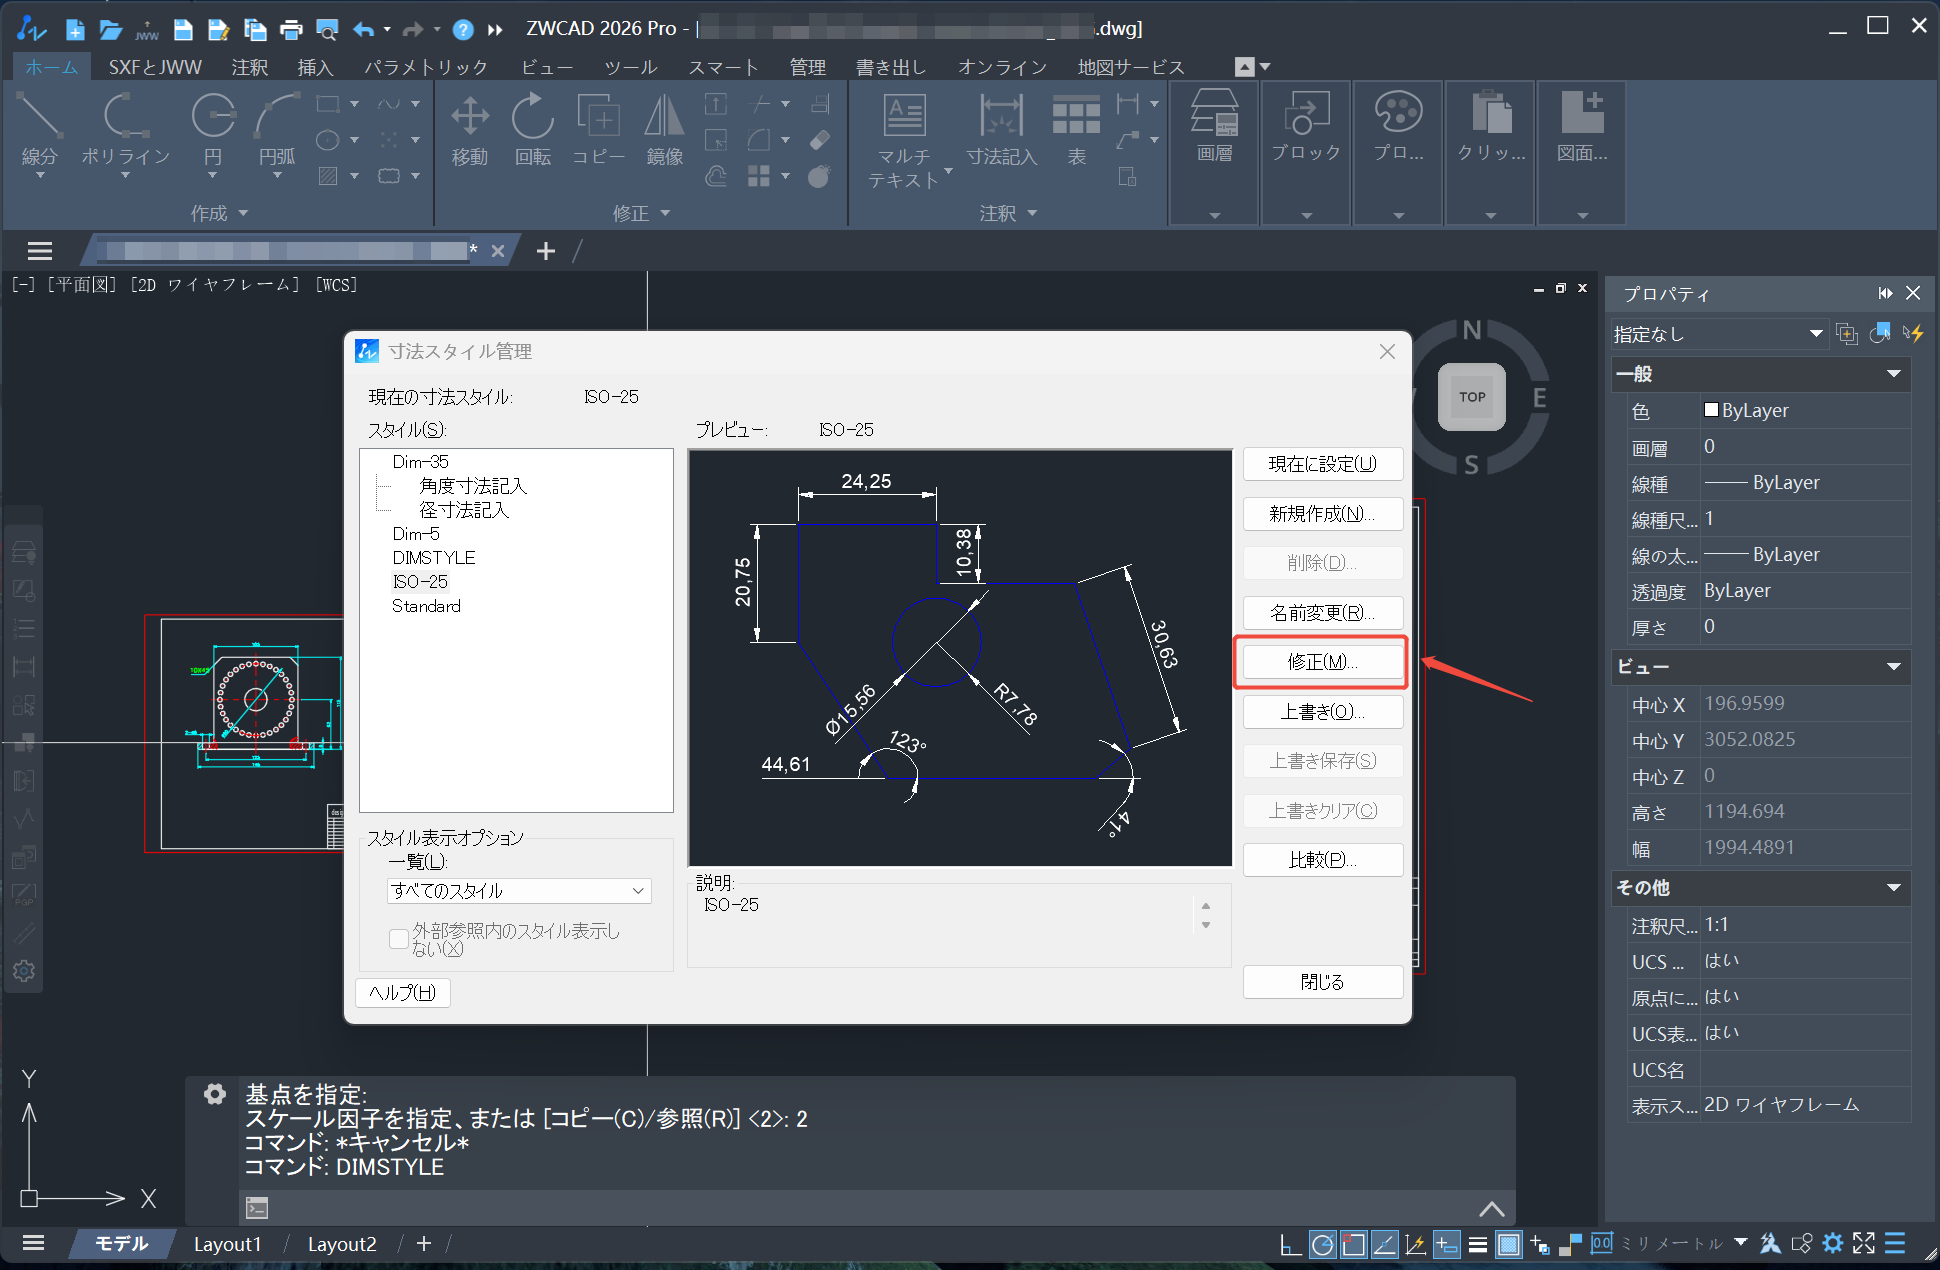Switch to the Layout1 tab
Viewport: 1940px width, 1270px height.
pyautogui.click(x=227, y=1243)
